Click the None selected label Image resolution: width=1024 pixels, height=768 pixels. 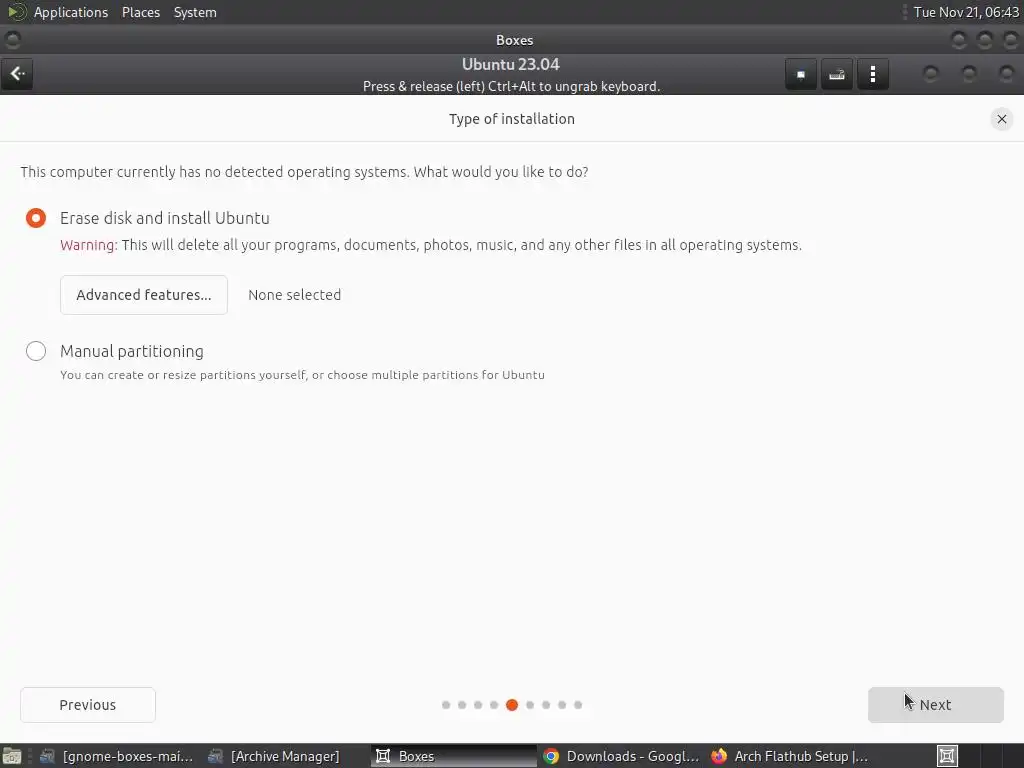point(295,295)
